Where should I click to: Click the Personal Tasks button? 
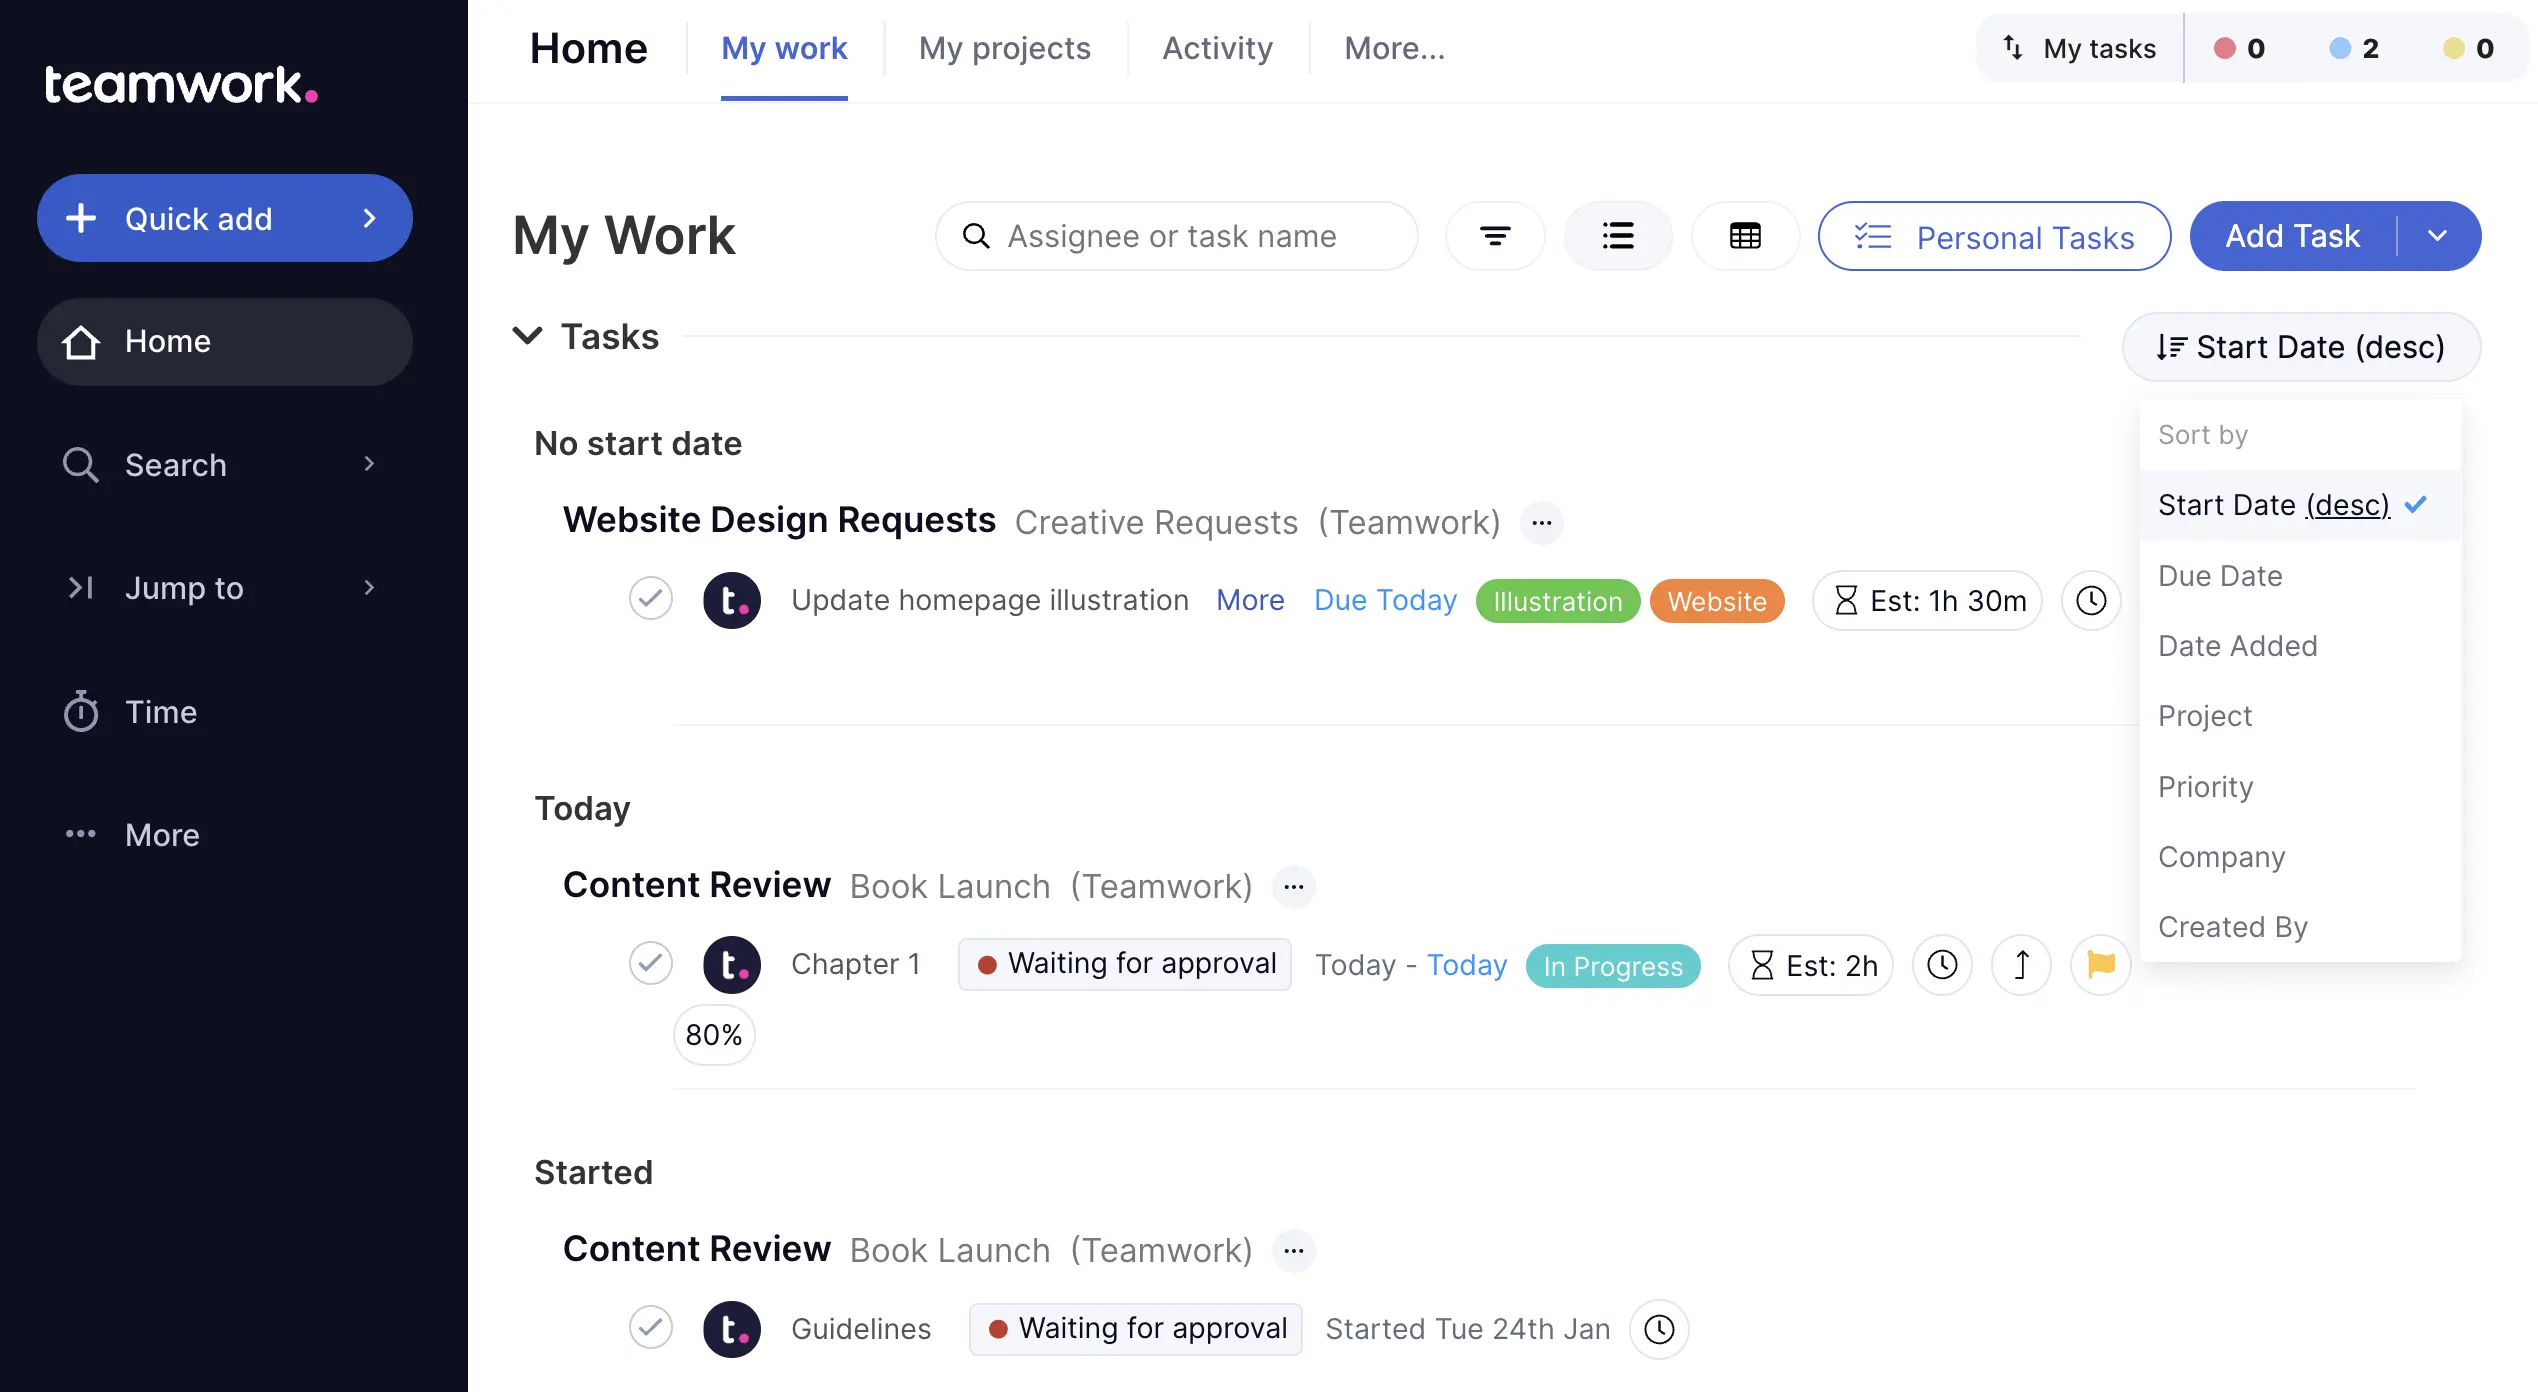click(1994, 237)
